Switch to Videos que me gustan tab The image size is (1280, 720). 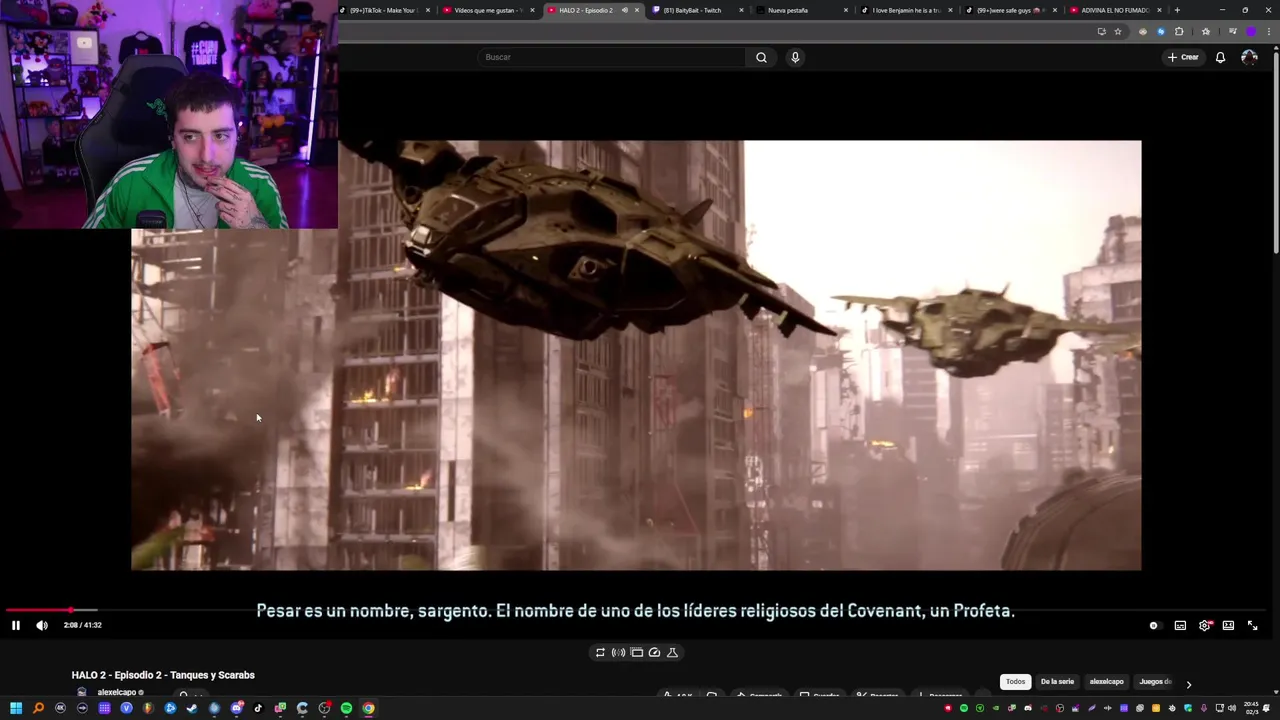coord(488,10)
